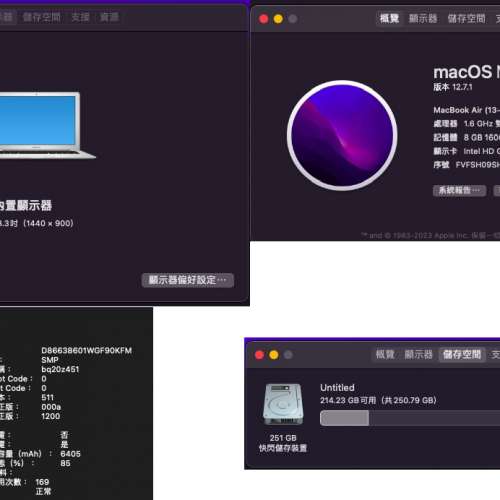Screen dimensions: 500x500
Task: Click the 否 value in battery report
Action: pyautogui.click(x=64, y=435)
